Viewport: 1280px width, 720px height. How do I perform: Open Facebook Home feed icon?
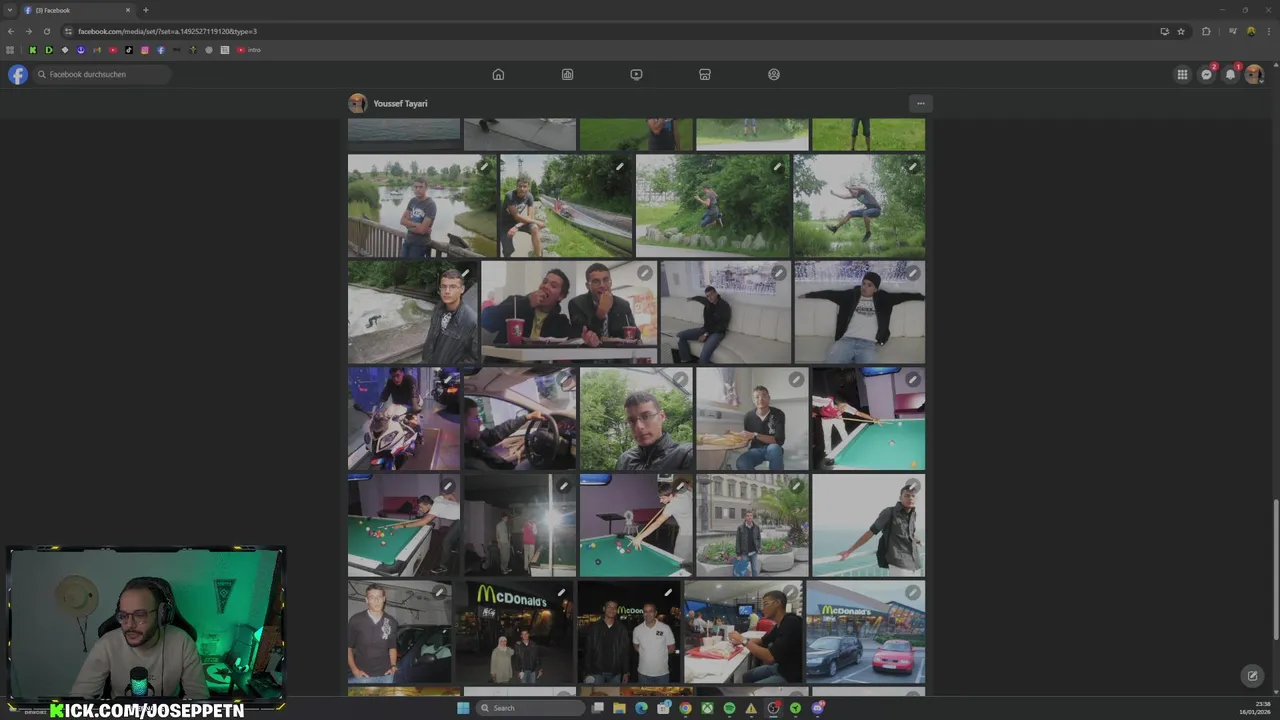(498, 74)
